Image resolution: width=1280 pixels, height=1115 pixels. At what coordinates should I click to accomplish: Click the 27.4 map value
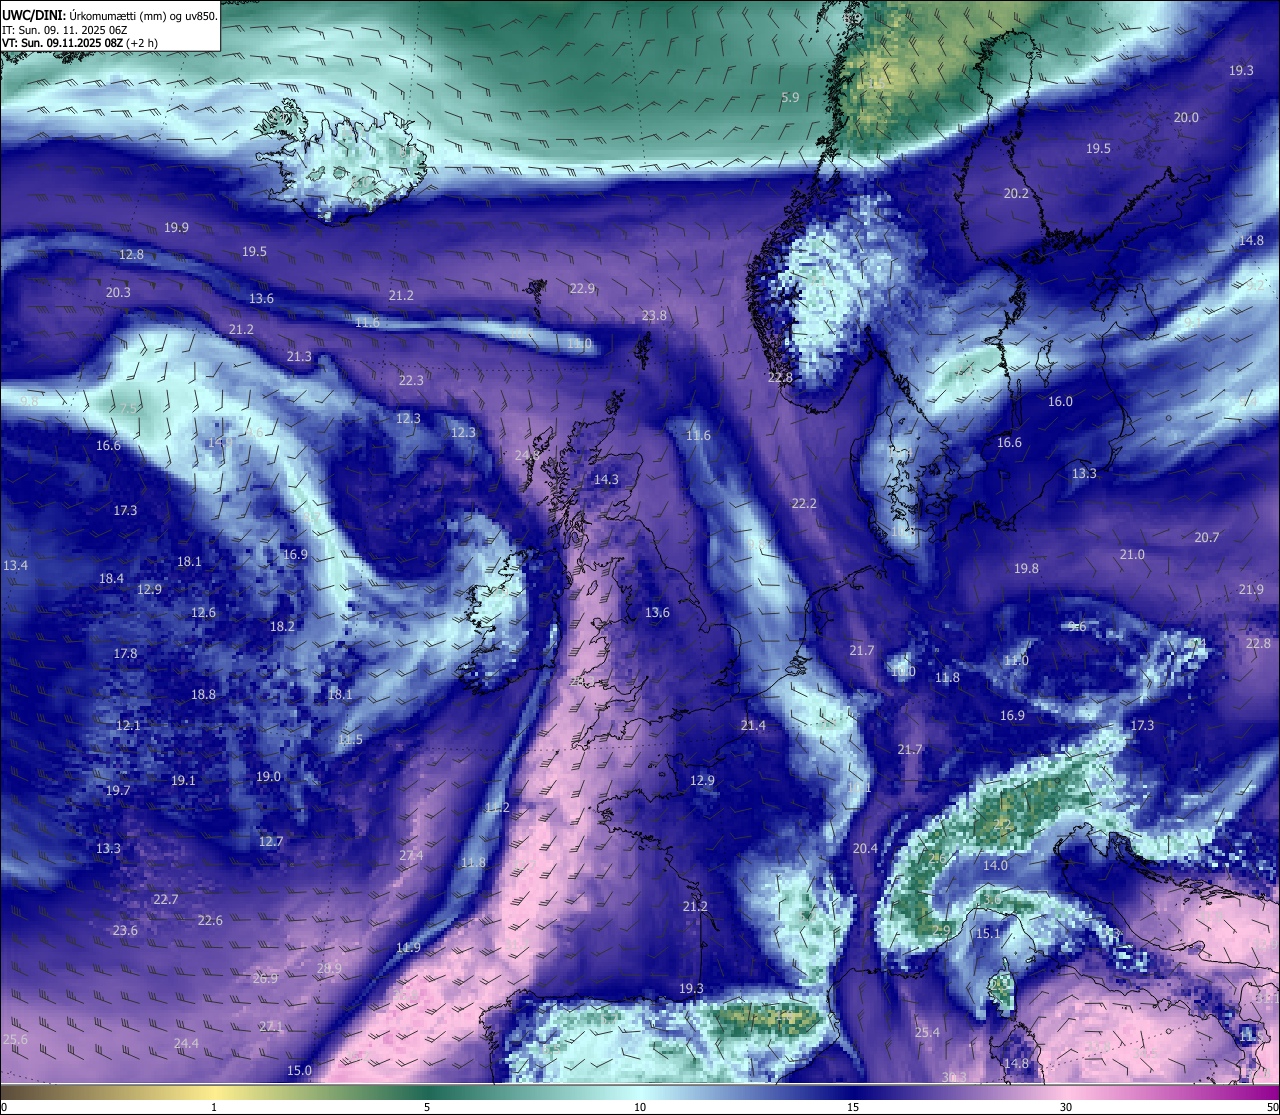[411, 855]
